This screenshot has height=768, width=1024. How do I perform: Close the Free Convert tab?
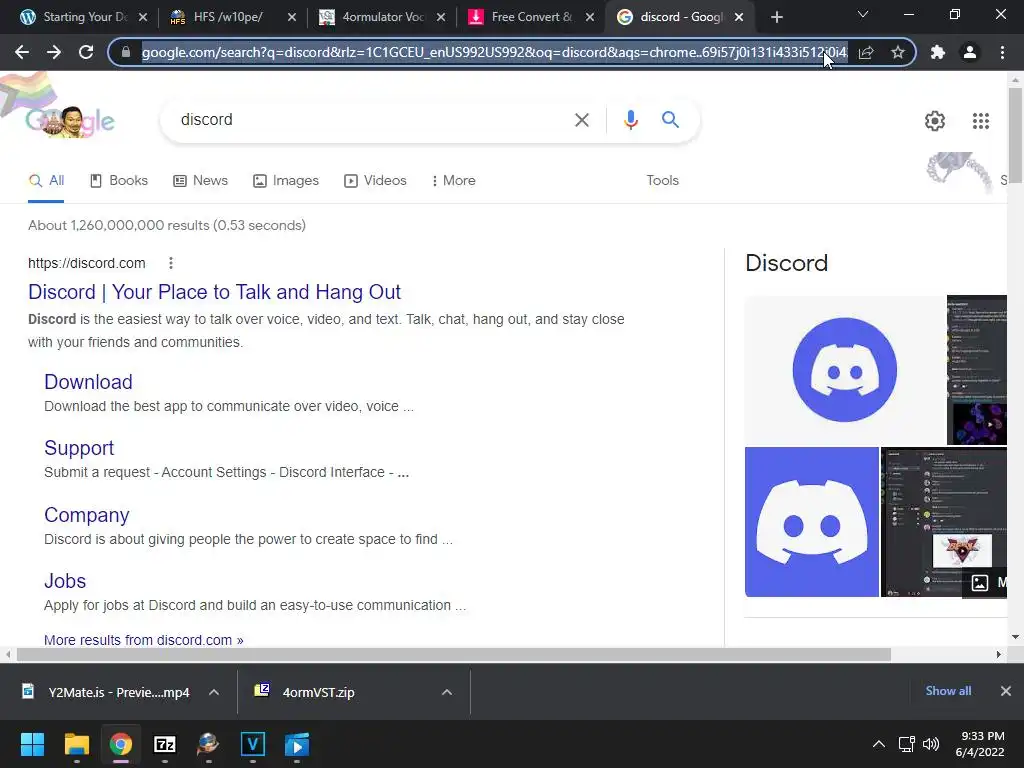590,17
